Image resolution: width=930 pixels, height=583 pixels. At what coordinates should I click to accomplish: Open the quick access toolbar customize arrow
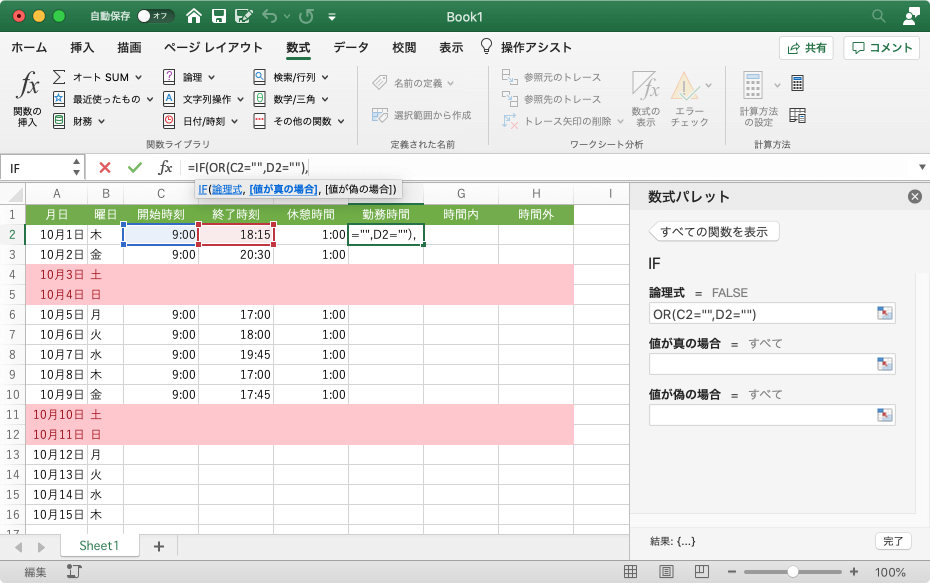click(332, 17)
